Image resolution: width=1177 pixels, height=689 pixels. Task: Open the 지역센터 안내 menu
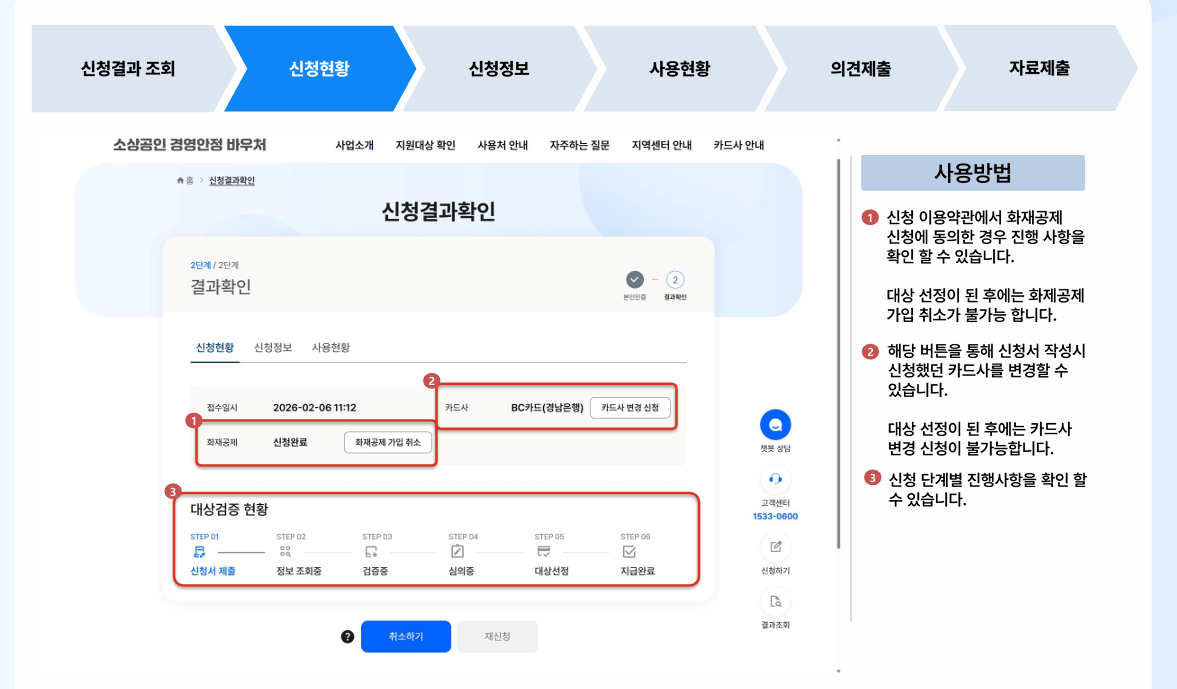click(661, 146)
